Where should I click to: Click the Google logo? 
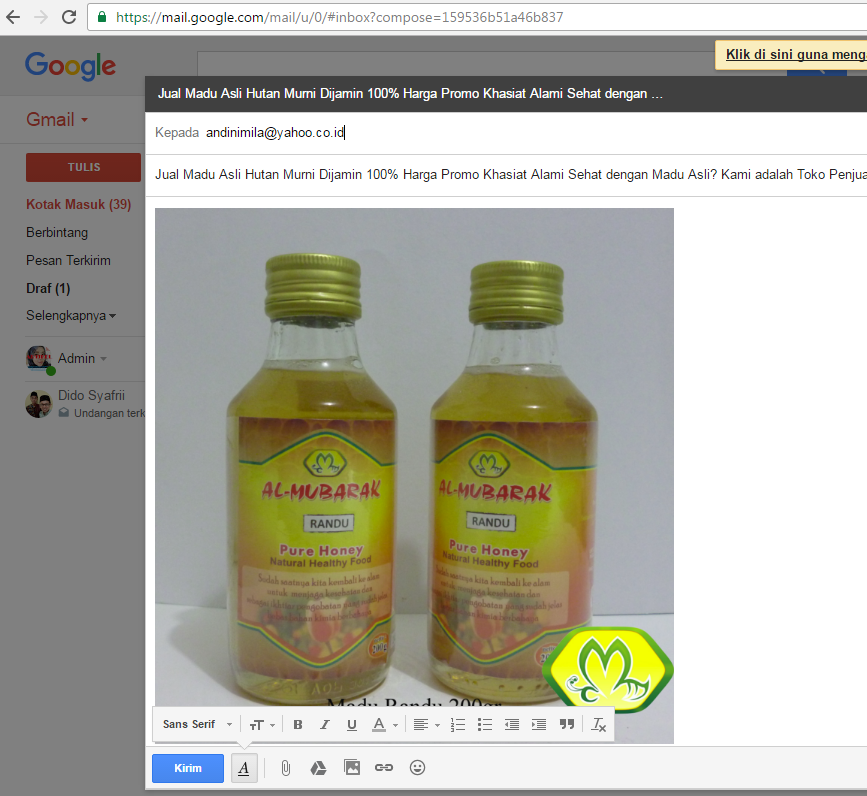pyautogui.click(x=70, y=66)
